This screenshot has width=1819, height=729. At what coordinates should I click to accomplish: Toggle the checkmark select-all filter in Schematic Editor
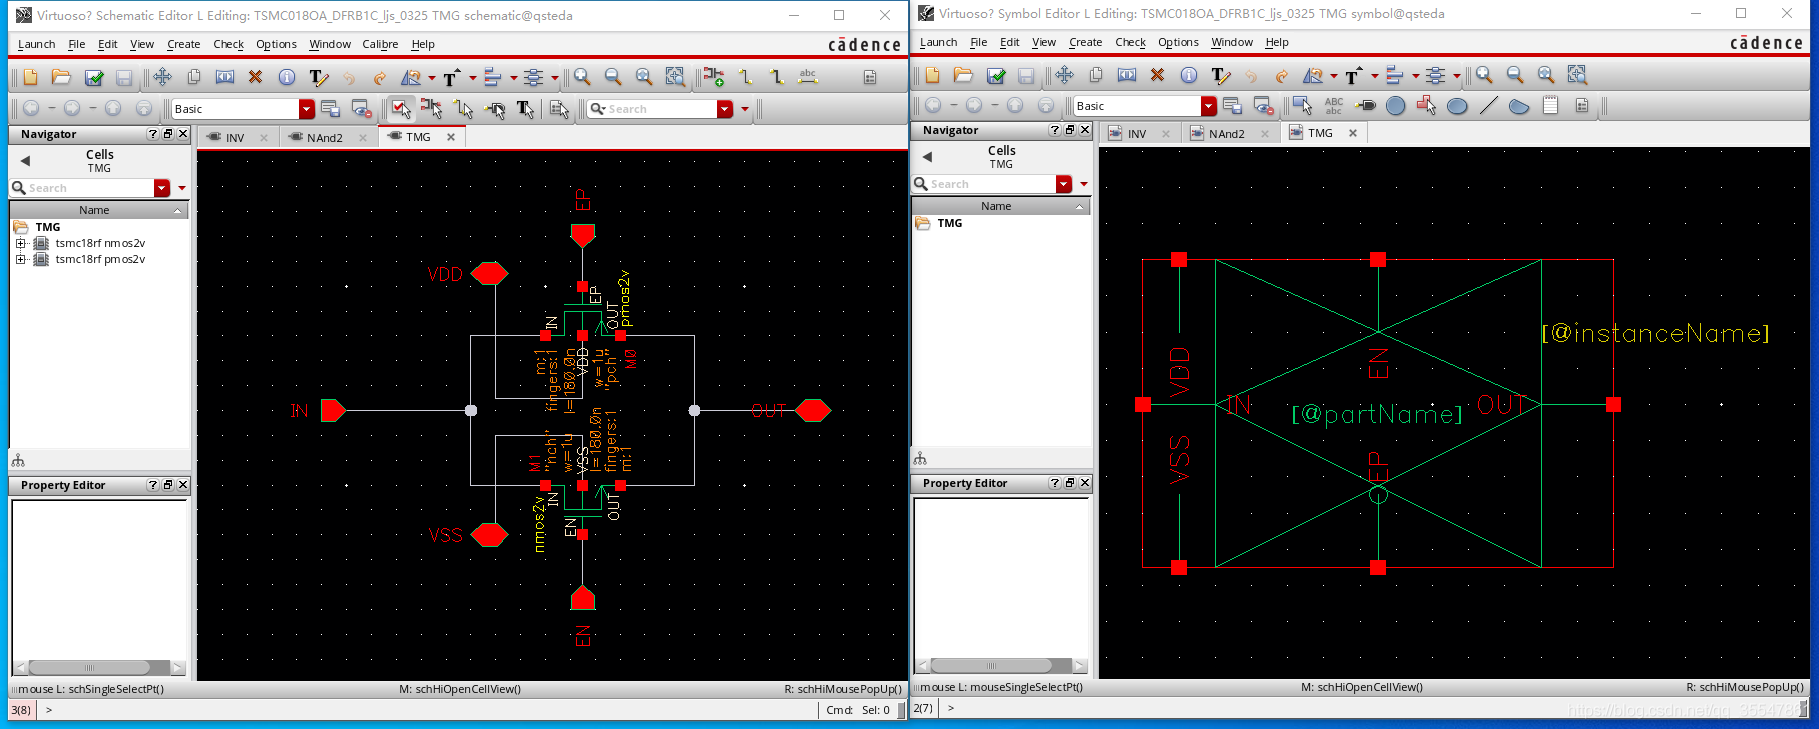[x=401, y=108]
